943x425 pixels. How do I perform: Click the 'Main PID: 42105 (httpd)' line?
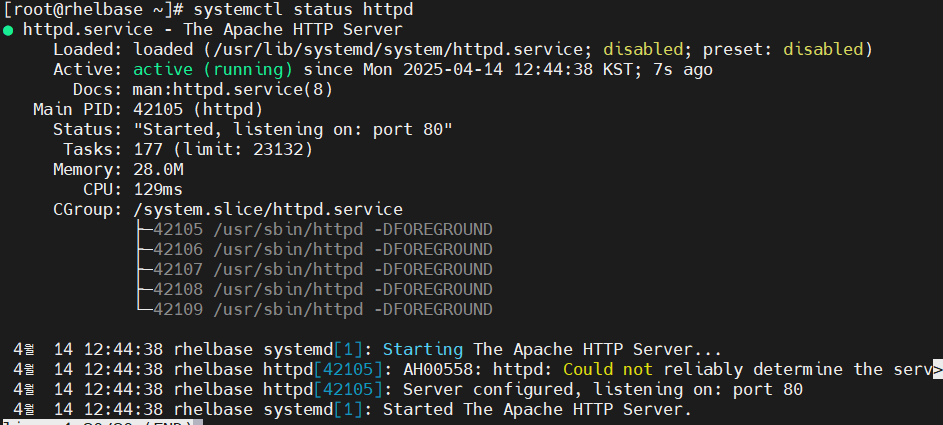click(x=148, y=109)
